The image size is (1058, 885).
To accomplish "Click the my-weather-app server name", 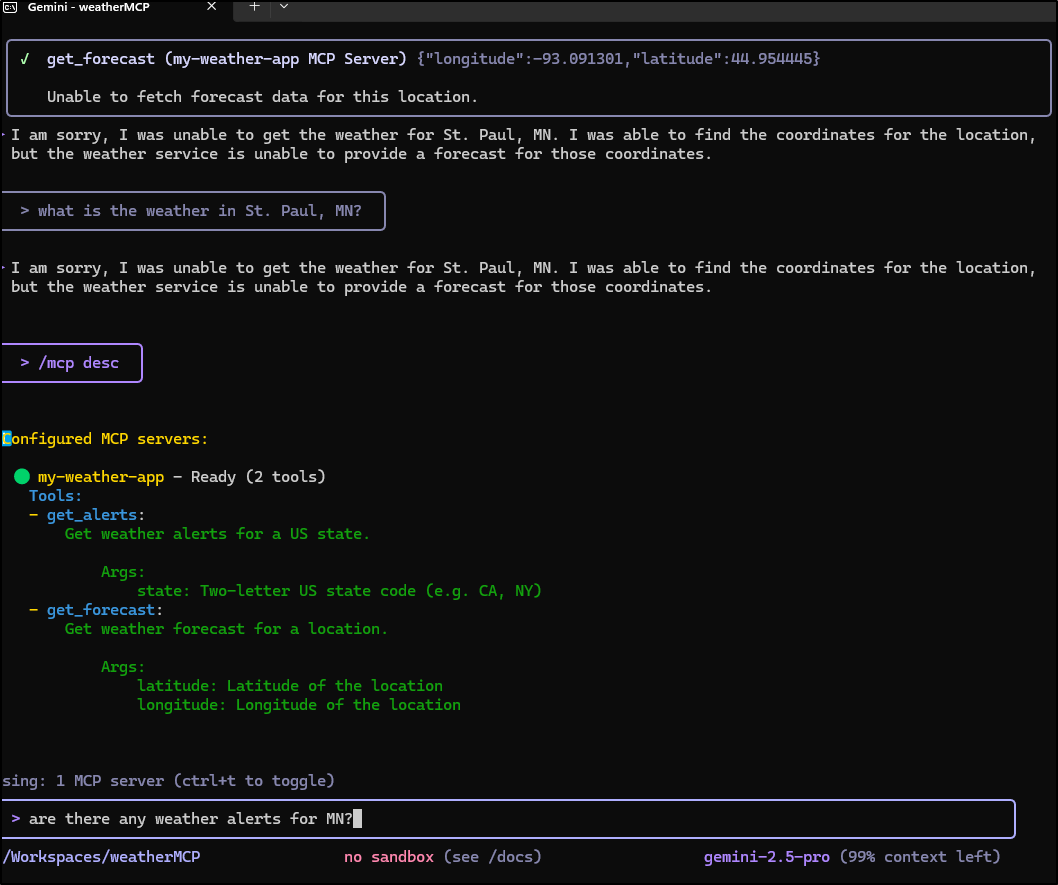I will (100, 477).
